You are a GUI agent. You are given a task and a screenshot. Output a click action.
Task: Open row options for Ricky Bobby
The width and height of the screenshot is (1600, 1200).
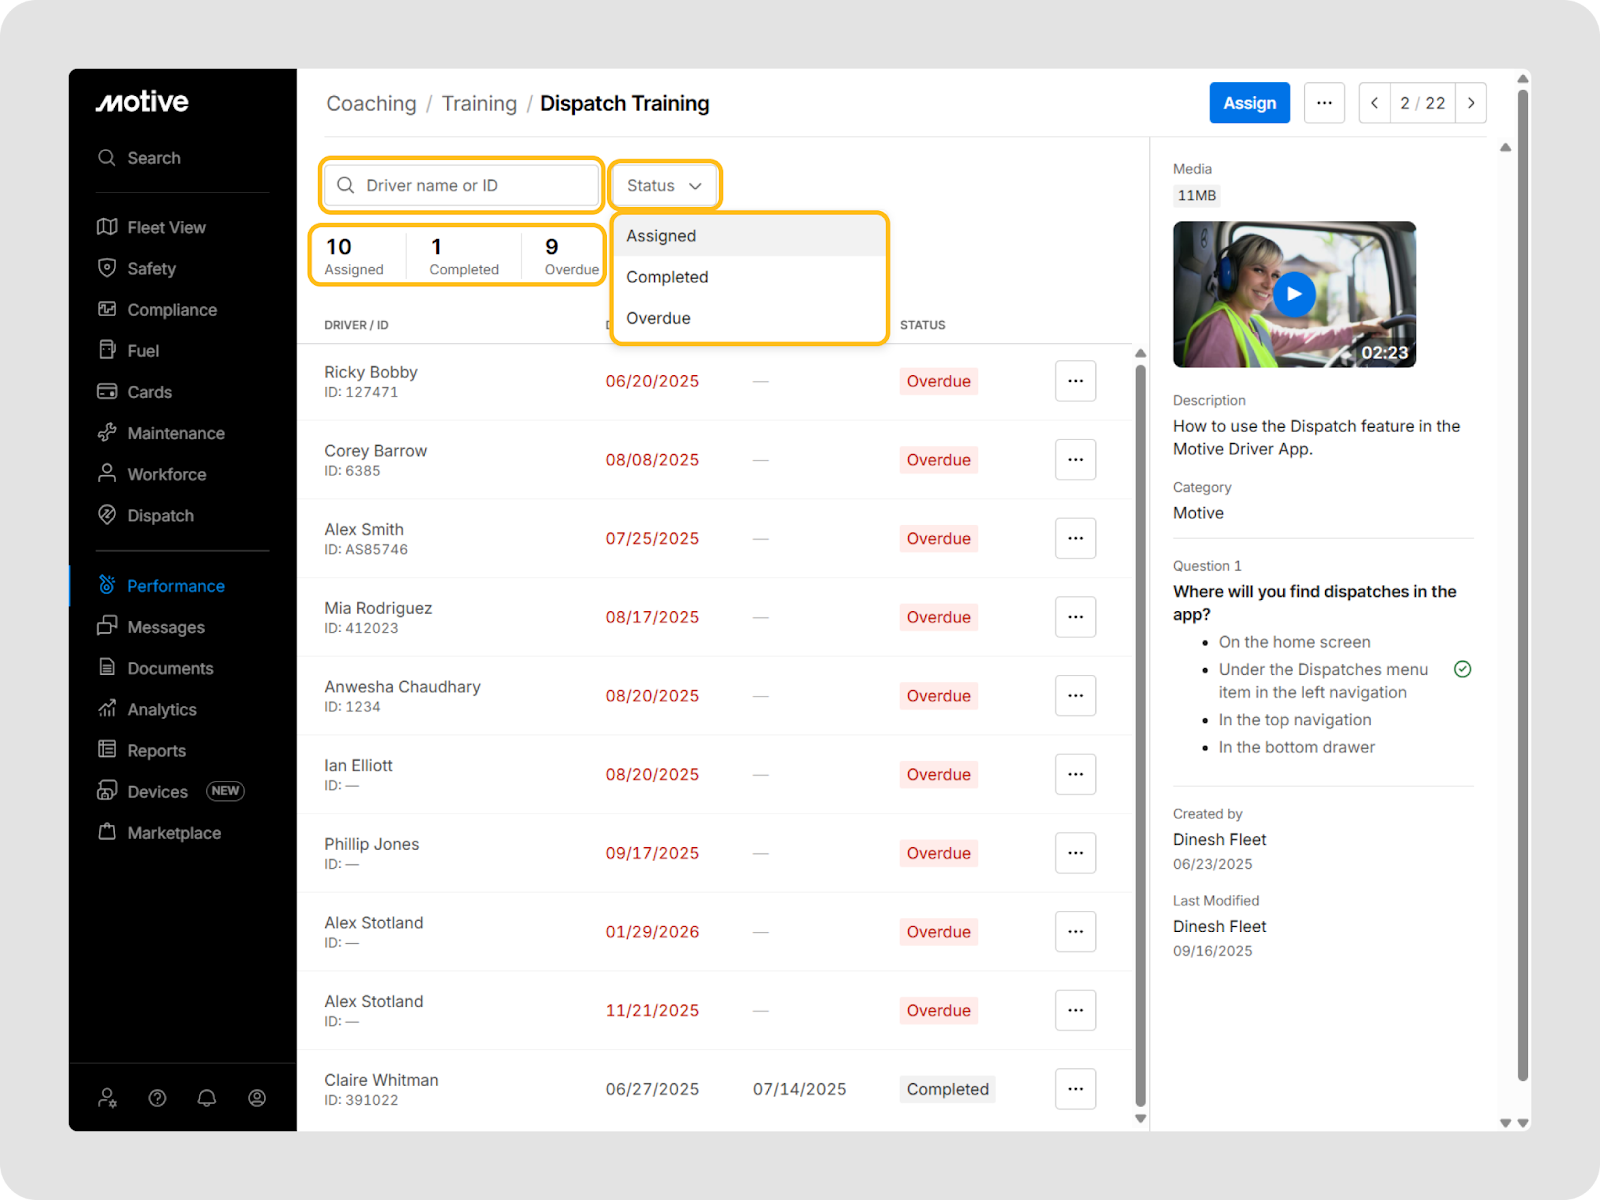(x=1075, y=381)
